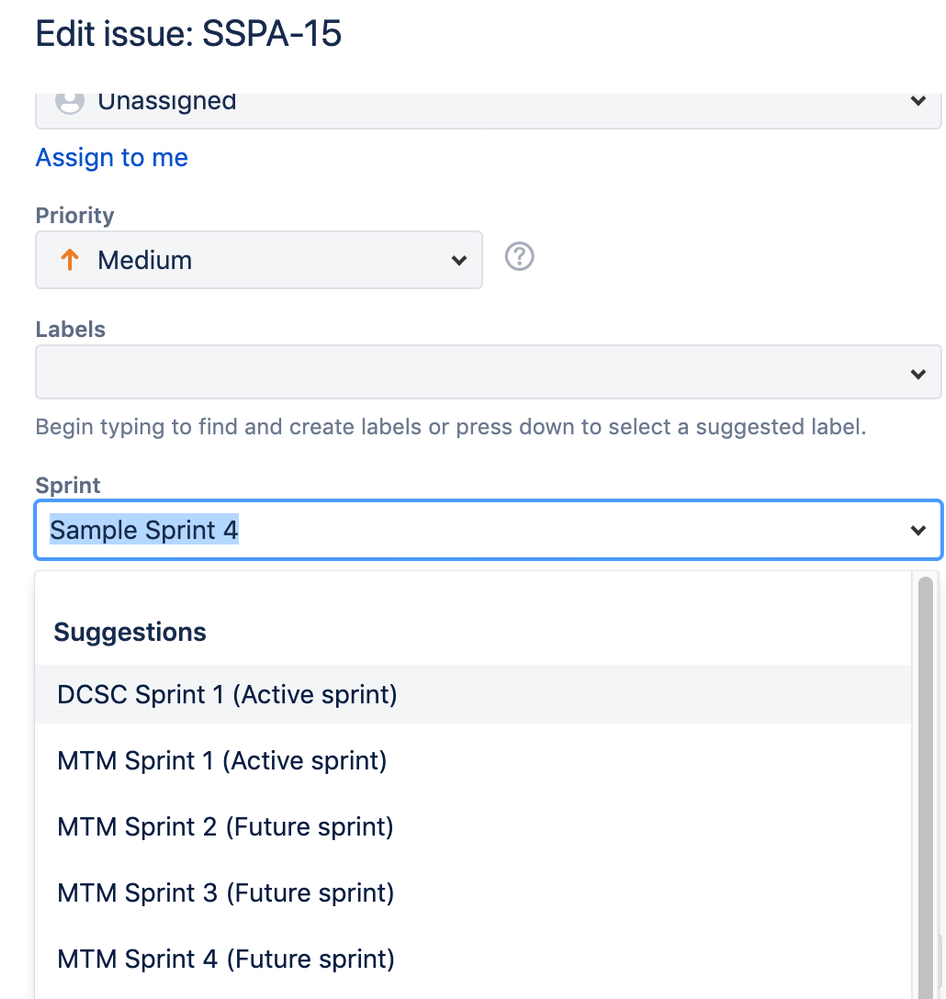Select DCSC Sprint 1 (Active sprint)
Screen dimensions: 946x999
227,694
